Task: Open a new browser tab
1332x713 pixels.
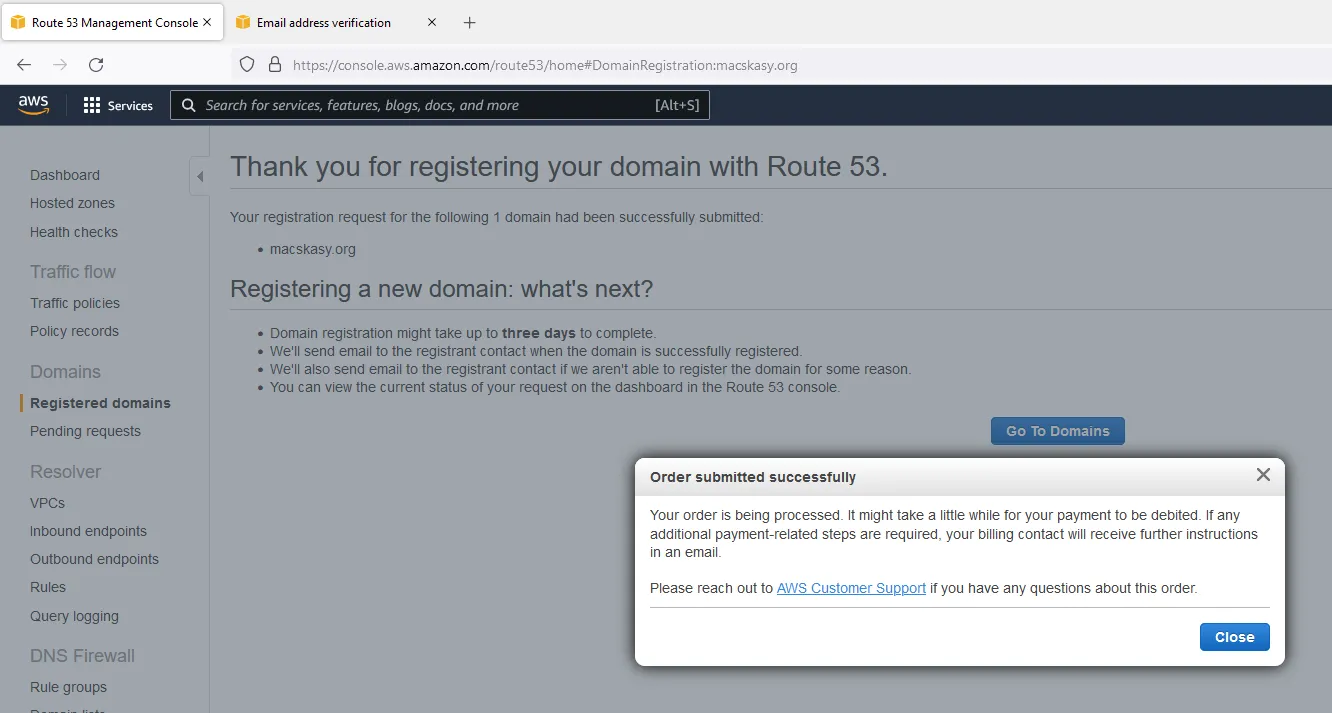Action: [x=470, y=22]
